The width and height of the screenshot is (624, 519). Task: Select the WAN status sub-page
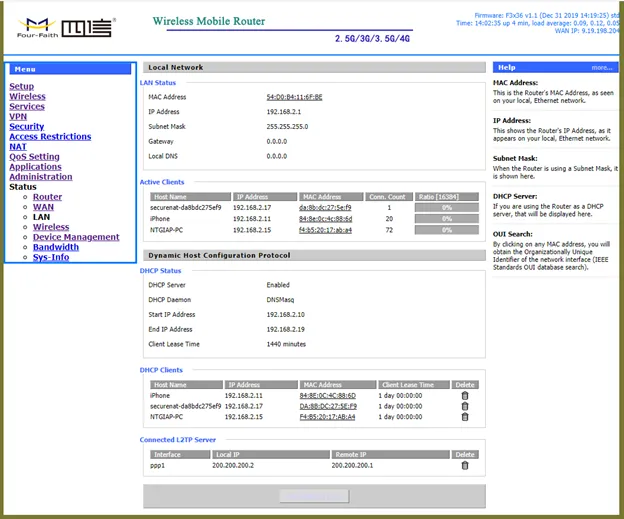tap(43, 207)
